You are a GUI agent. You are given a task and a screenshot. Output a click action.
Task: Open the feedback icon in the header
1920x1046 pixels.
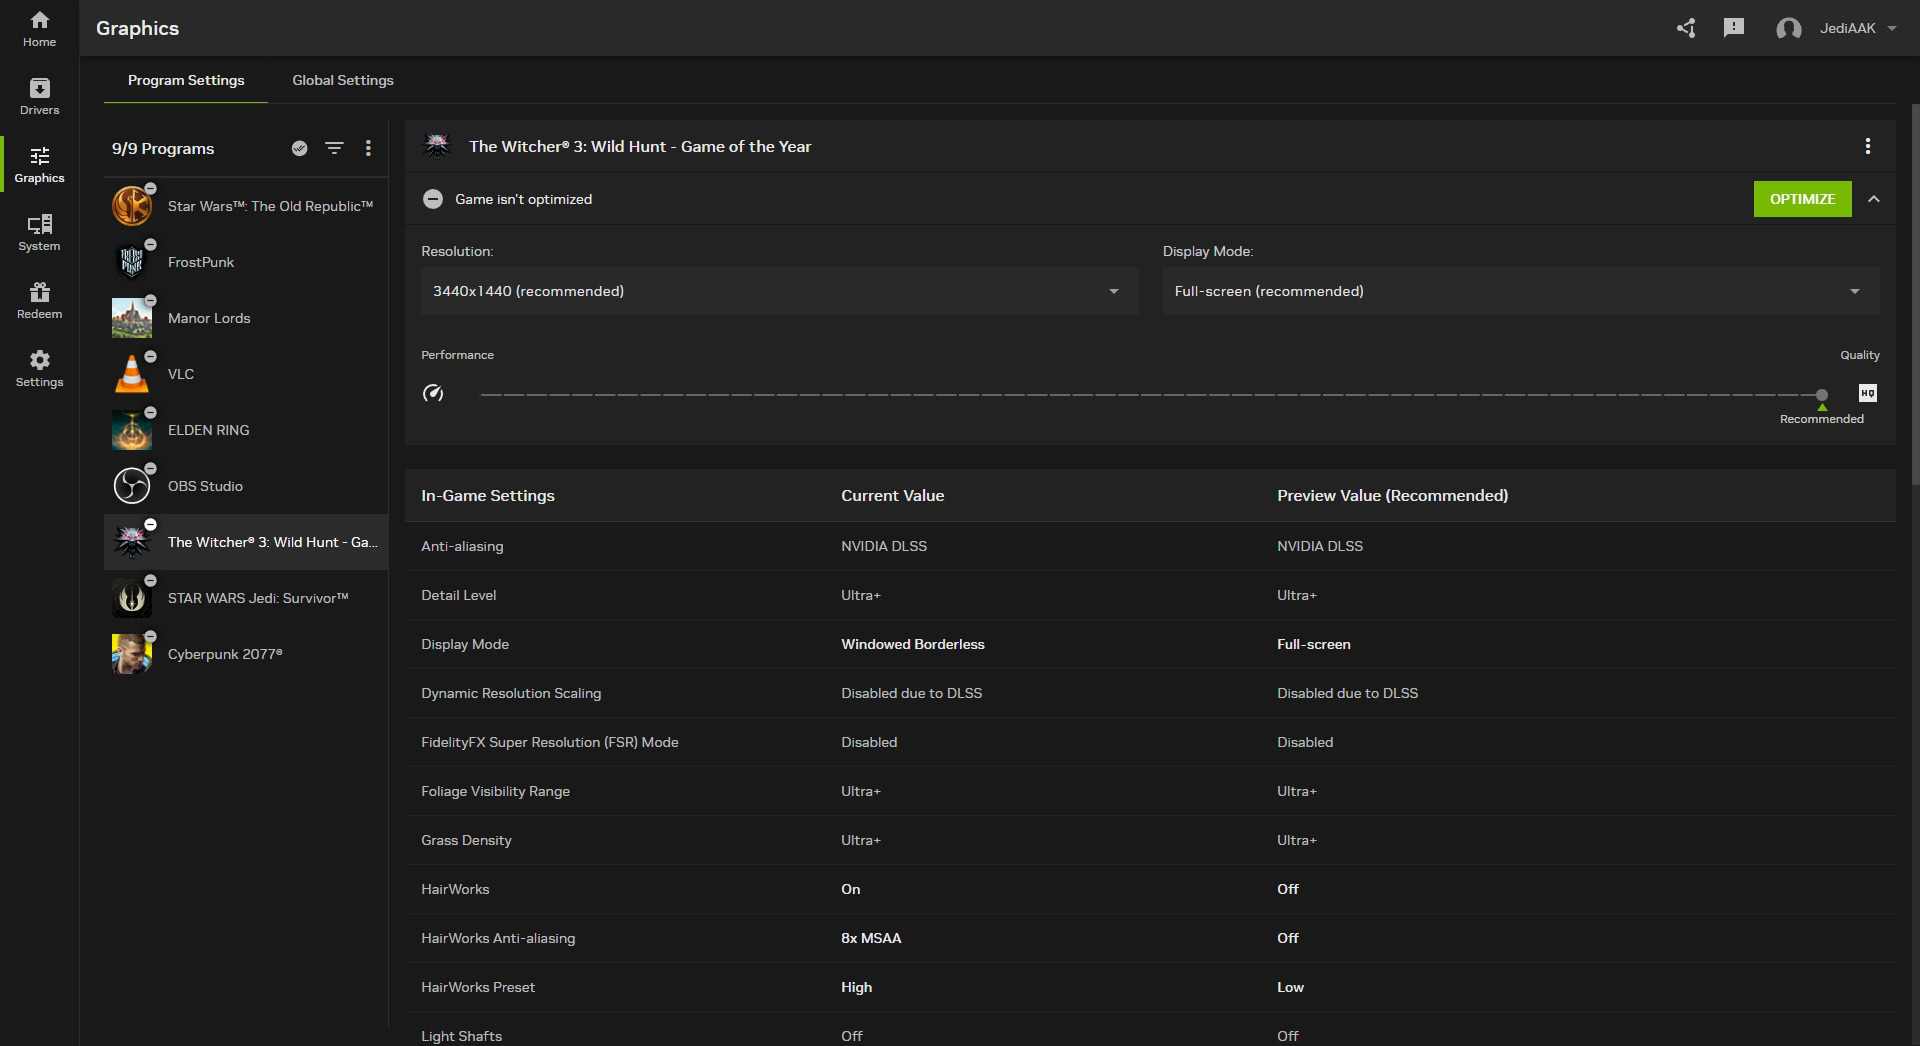[1734, 28]
